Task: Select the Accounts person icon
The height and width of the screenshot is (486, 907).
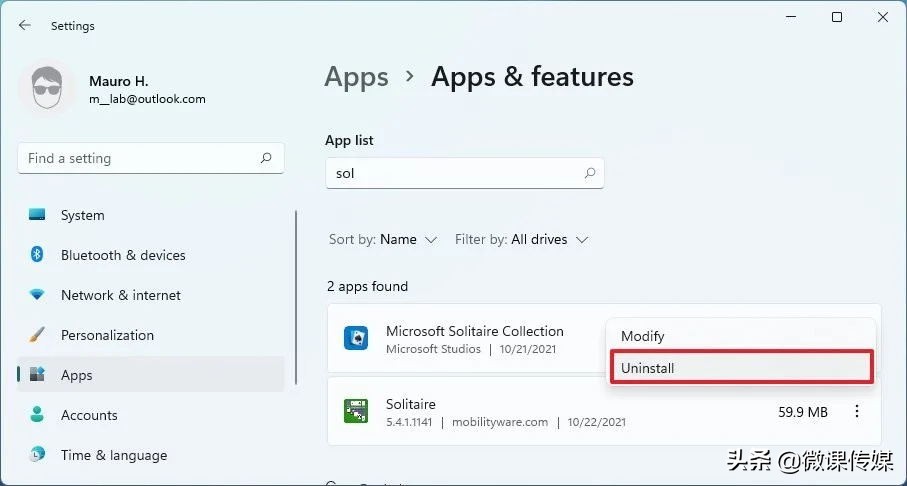Action: point(37,414)
